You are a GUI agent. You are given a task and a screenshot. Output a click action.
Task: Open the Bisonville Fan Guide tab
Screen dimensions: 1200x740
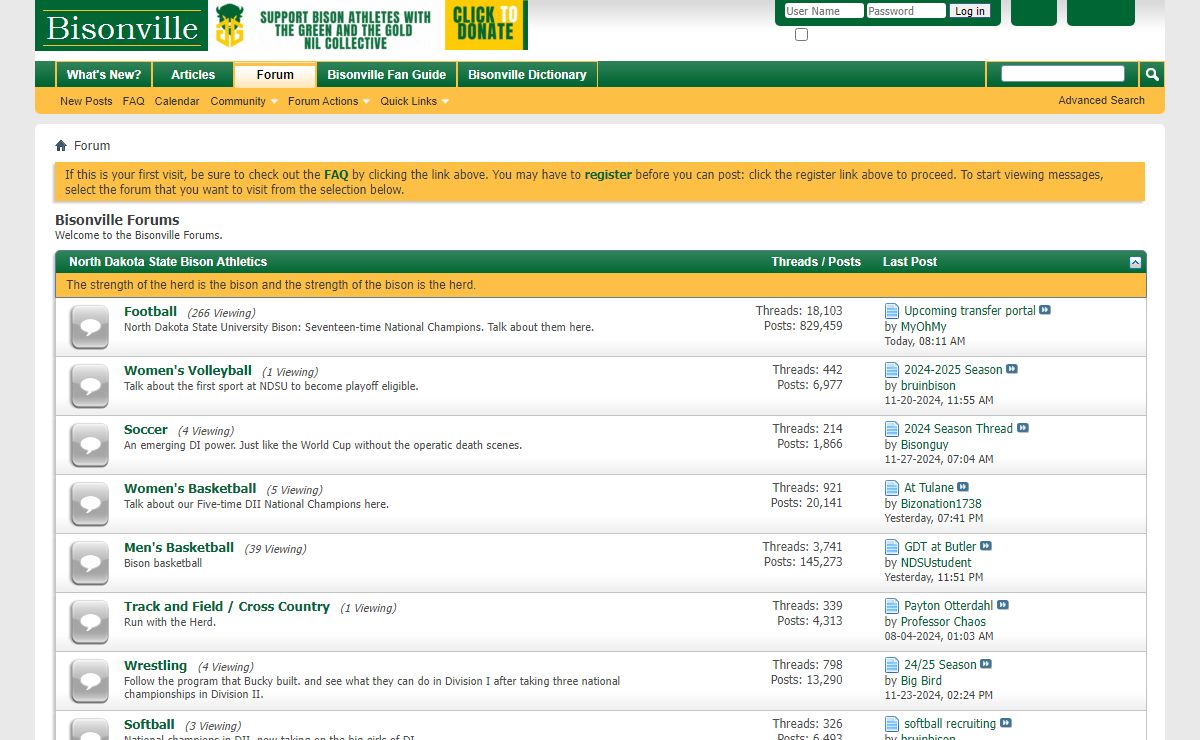387,75
